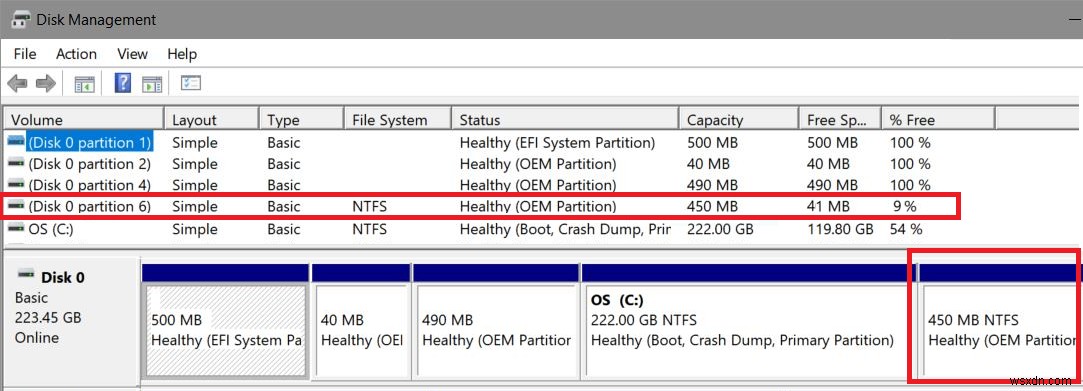Open the File menu

[25, 54]
